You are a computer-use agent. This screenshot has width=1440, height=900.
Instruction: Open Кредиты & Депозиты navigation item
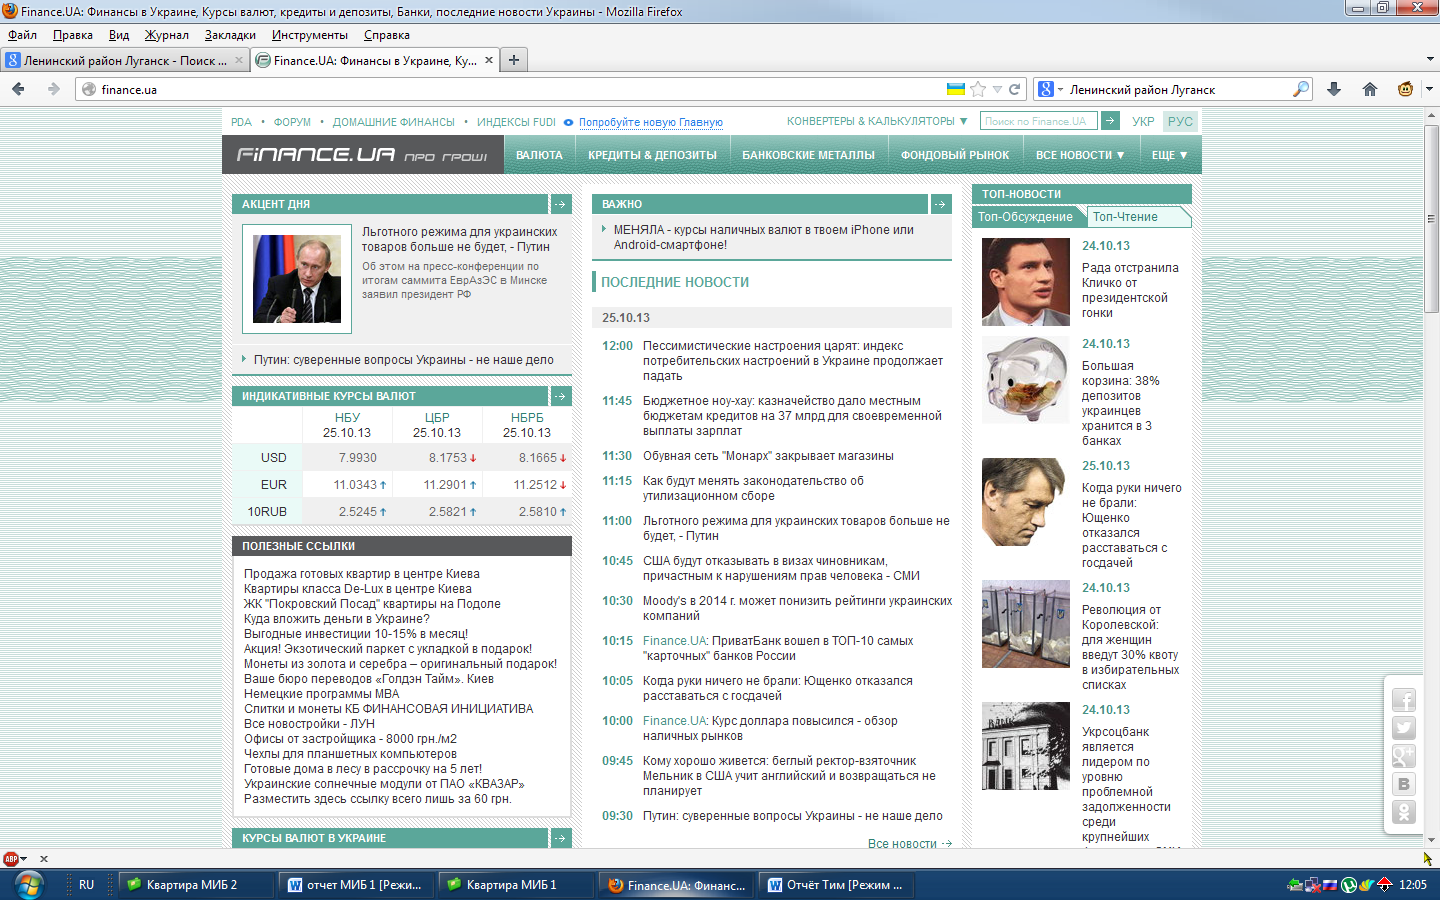point(652,155)
